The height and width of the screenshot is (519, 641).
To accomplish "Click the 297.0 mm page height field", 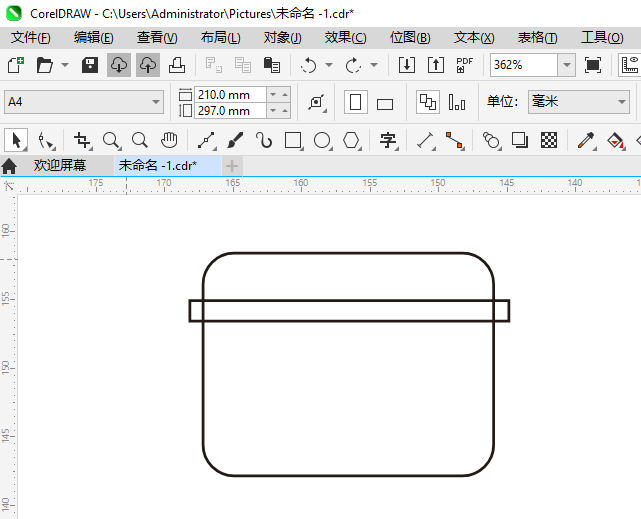I will 231,111.
